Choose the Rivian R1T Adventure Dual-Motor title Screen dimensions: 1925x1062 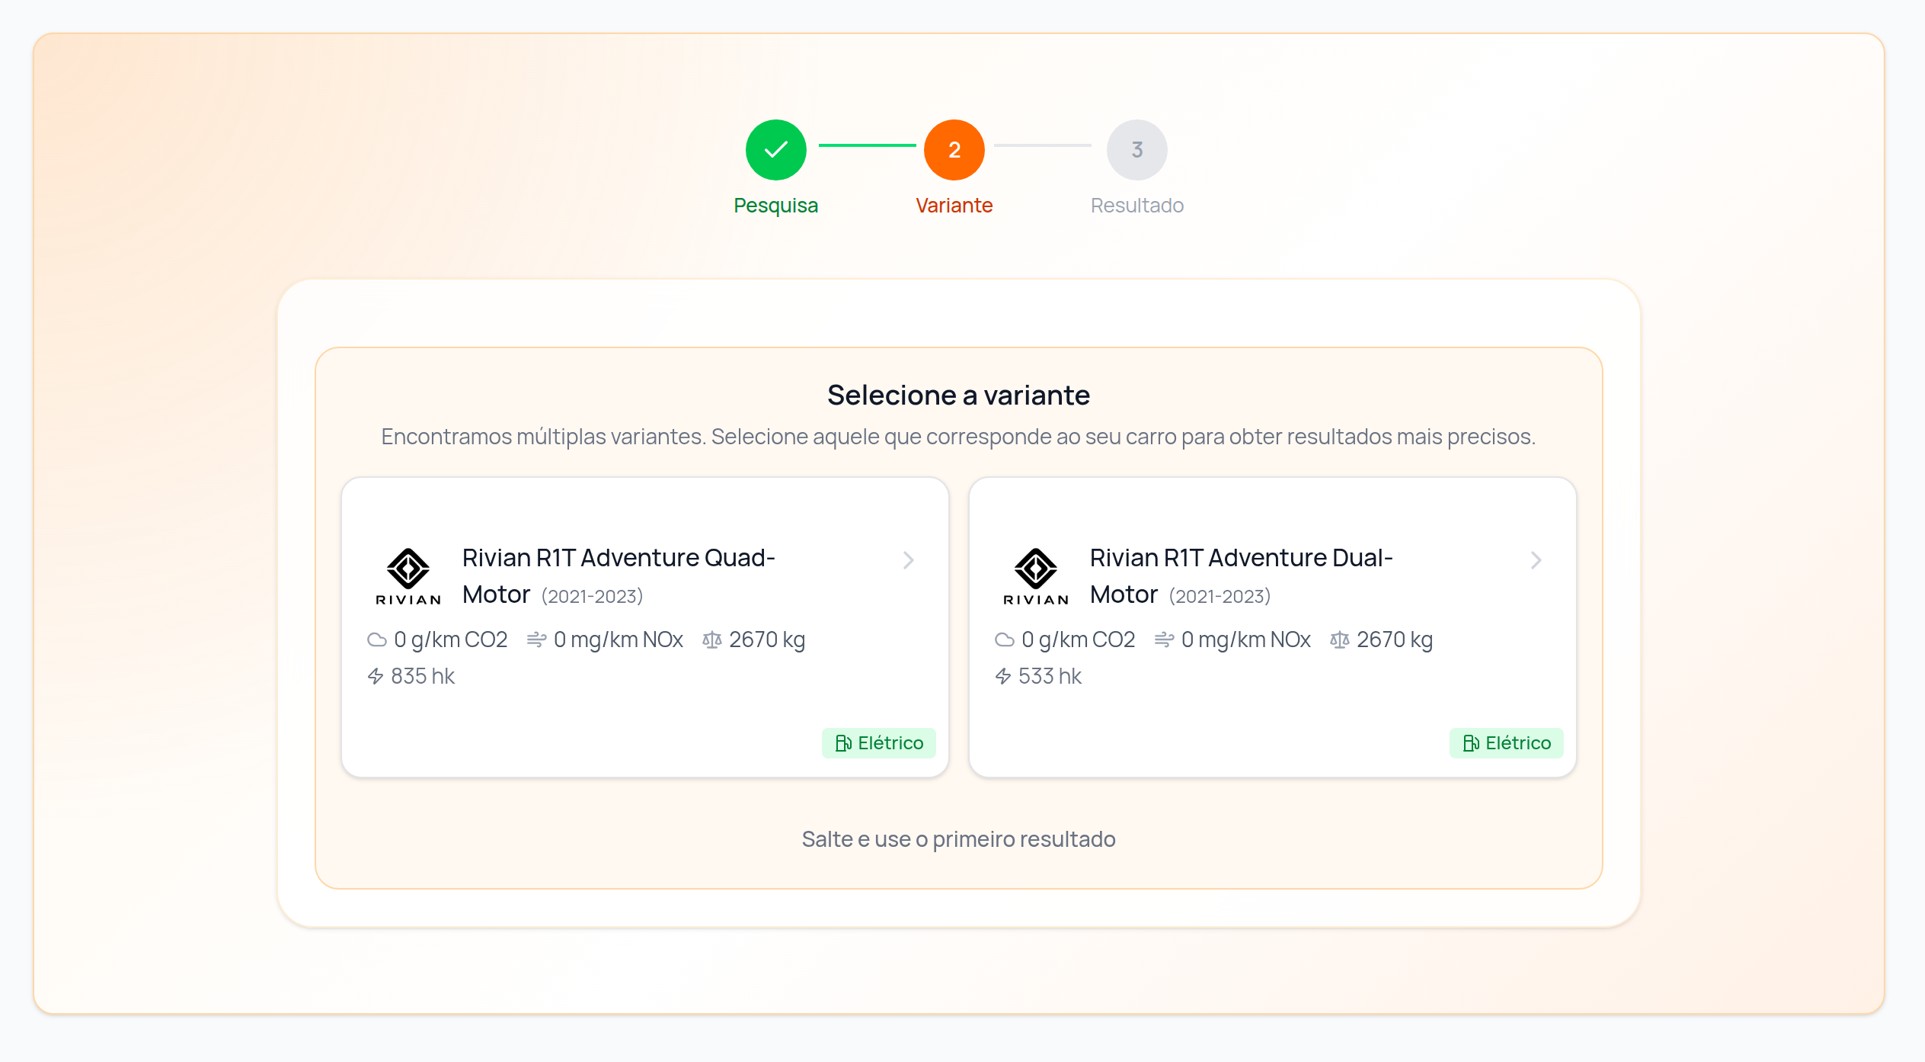(x=1241, y=576)
